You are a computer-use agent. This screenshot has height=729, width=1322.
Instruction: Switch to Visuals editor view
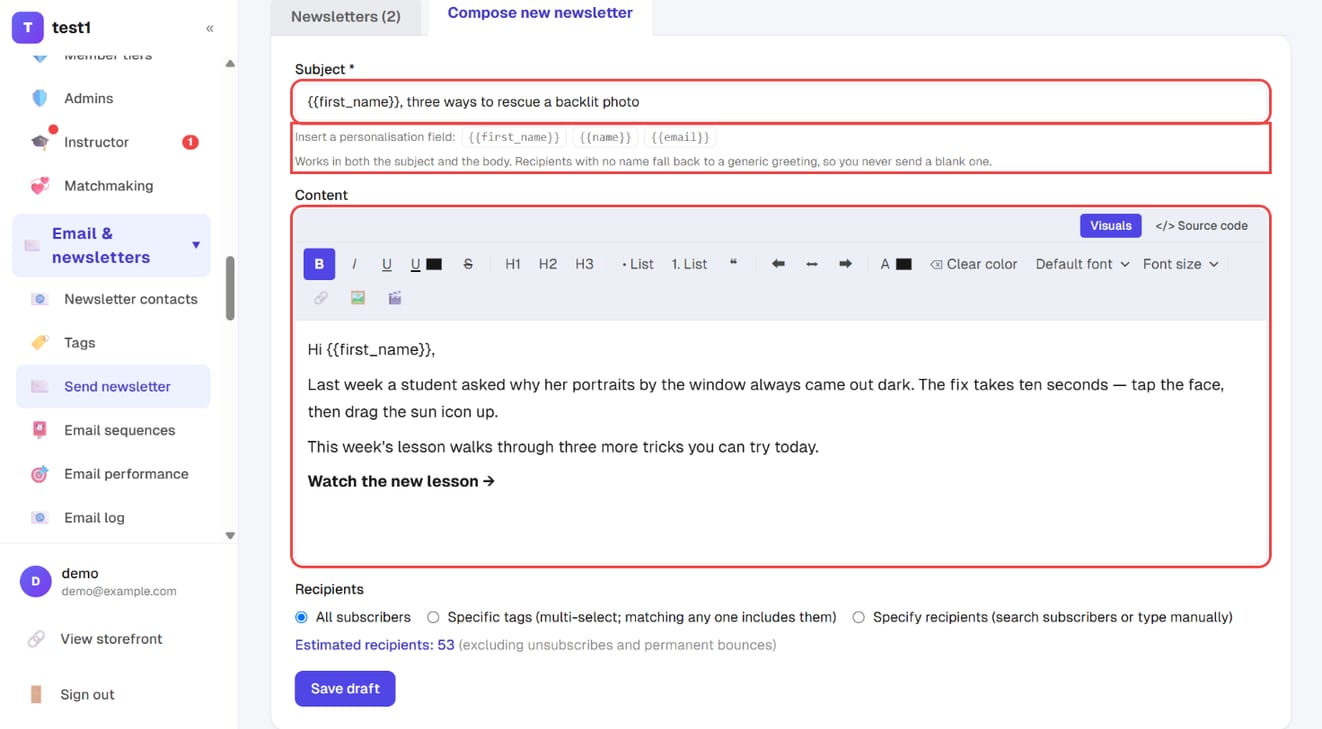coord(1111,226)
